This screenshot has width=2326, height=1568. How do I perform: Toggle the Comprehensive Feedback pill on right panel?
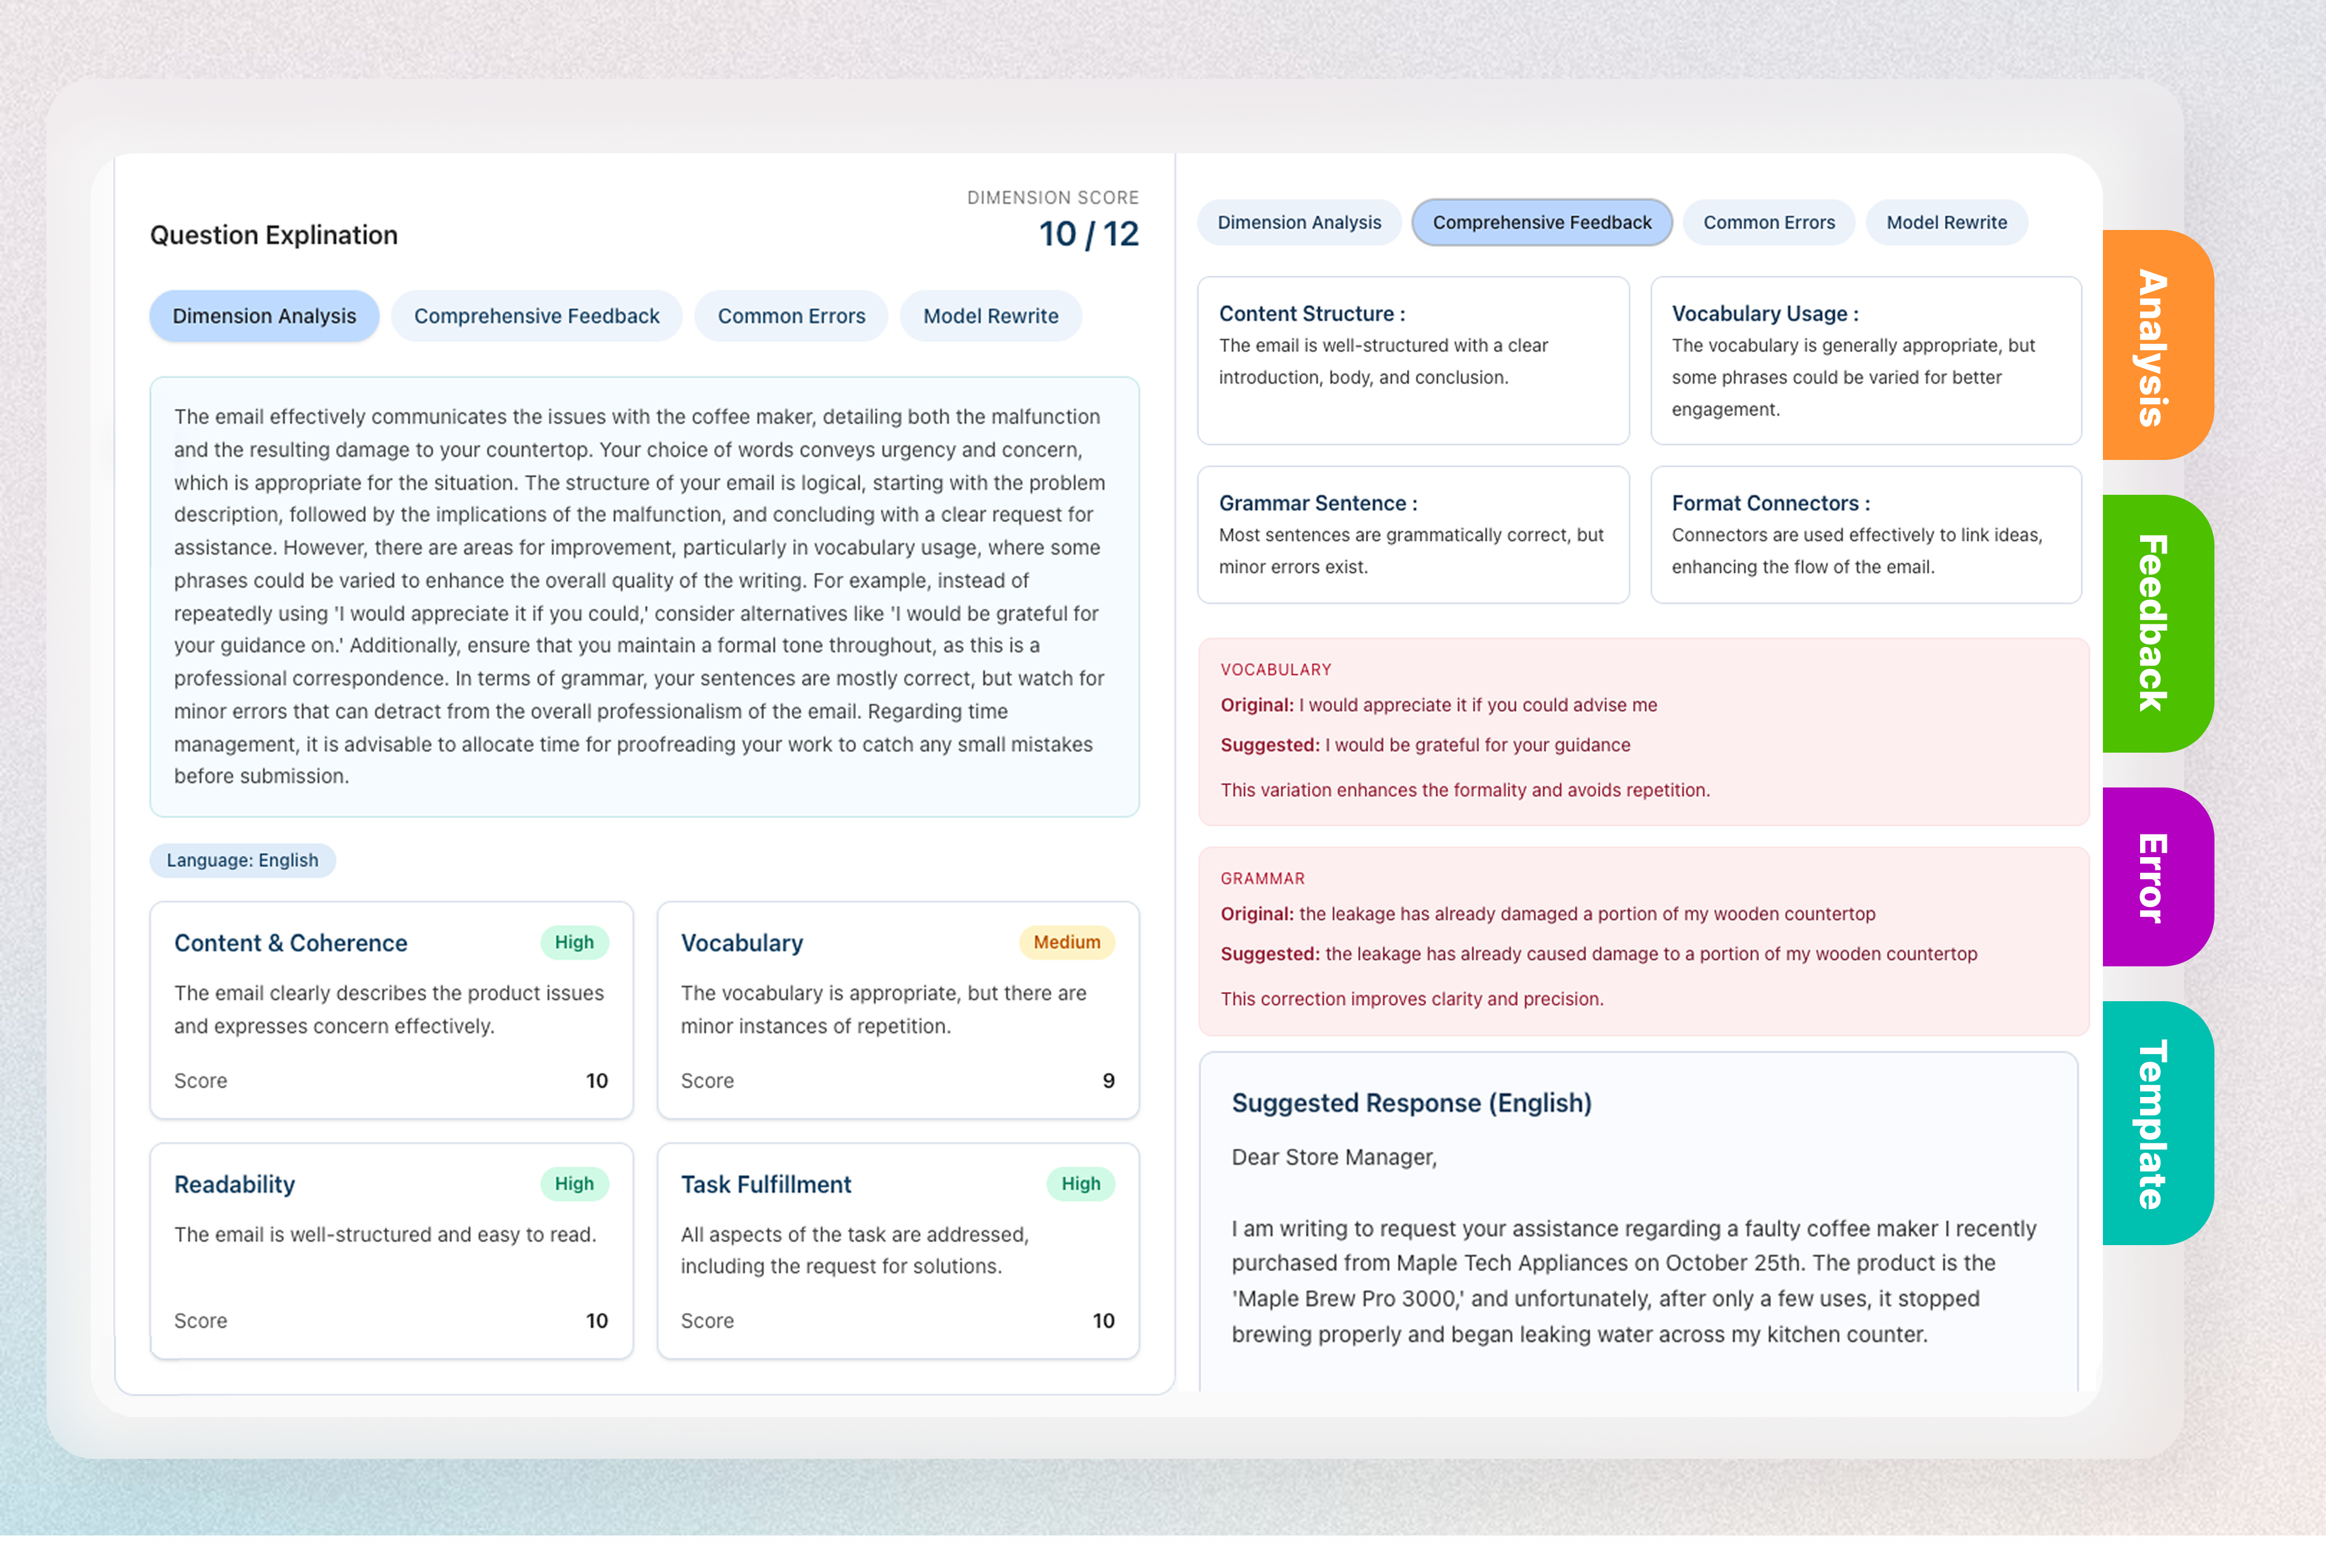pyautogui.click(x=1541, y=222)
